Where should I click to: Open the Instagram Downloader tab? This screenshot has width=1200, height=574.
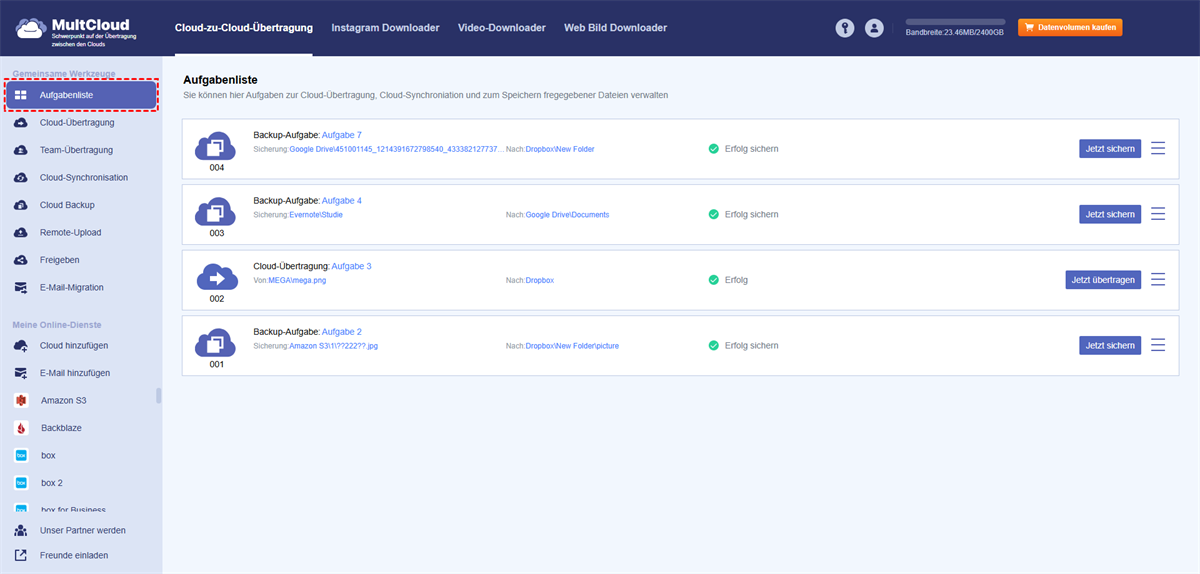click(x=385, y=28)
